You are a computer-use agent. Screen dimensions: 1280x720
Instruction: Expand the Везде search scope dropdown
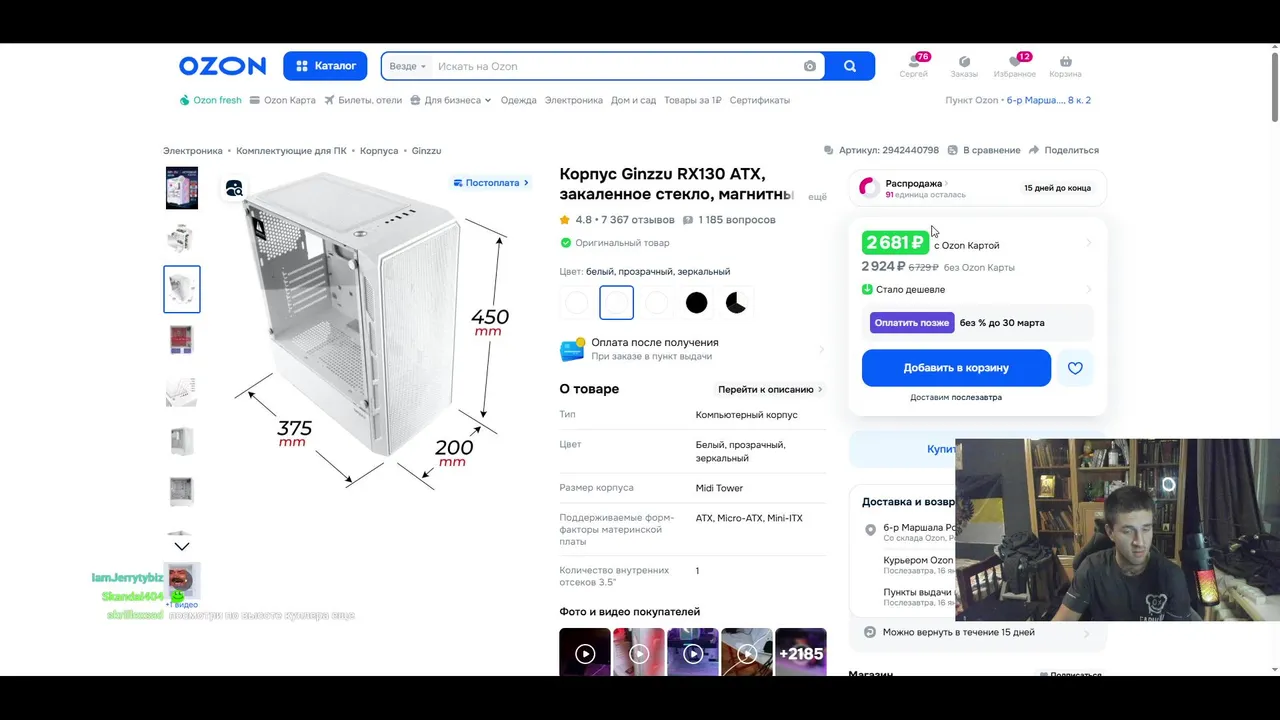pos(407,66)
